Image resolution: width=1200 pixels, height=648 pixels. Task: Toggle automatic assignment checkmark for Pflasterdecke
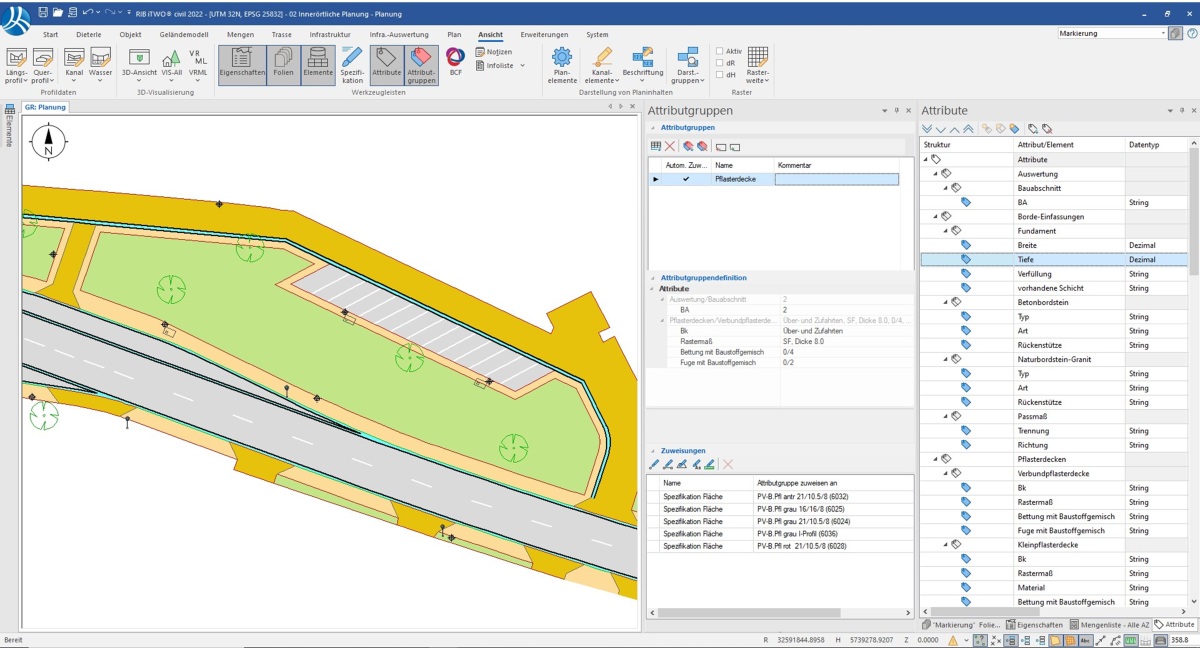click(686, 179)
